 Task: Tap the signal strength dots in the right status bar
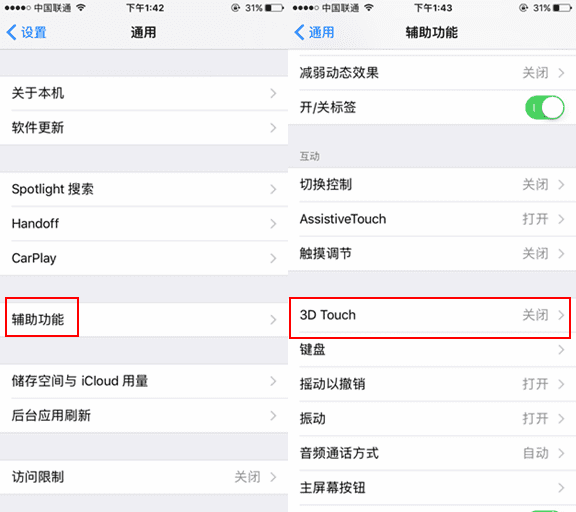[306, 8]
